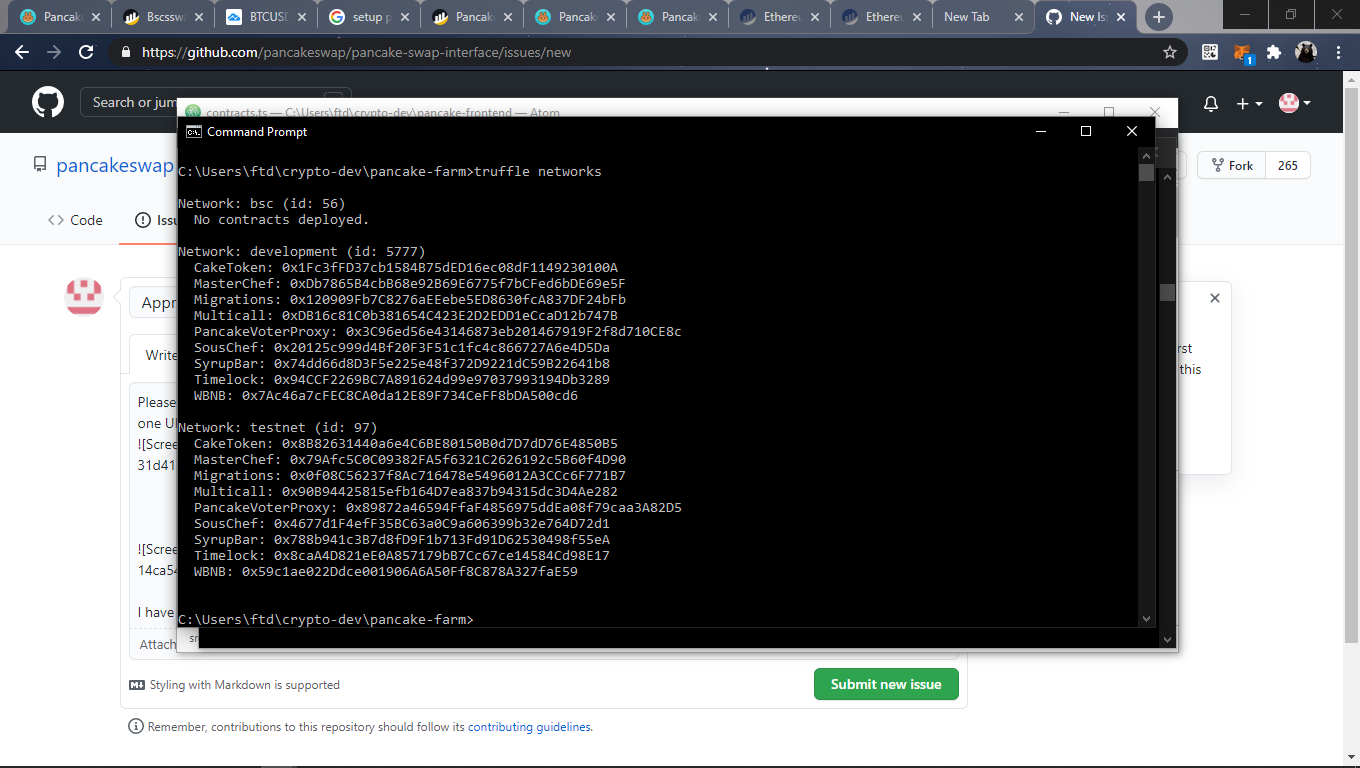This screenshot has width=1360, height=768.
Task: Open a new browser tab with the plus button
Action: click(x=1158, y=16)
